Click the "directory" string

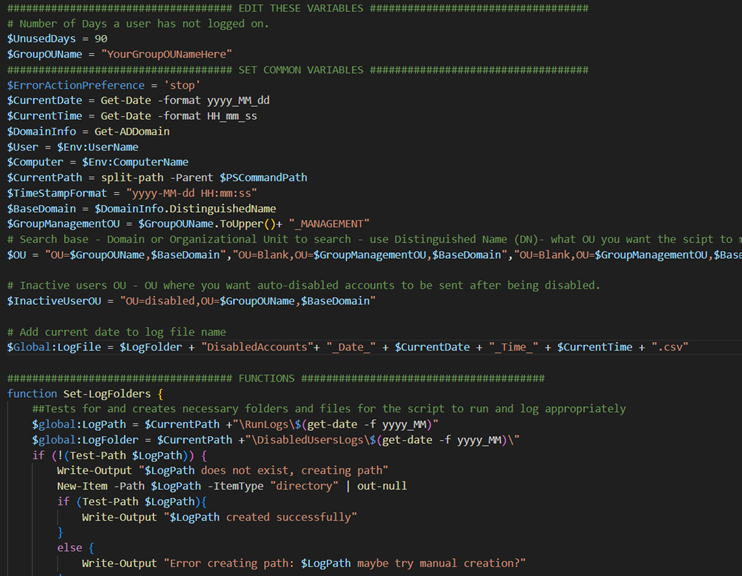click(x=304, y=487)
